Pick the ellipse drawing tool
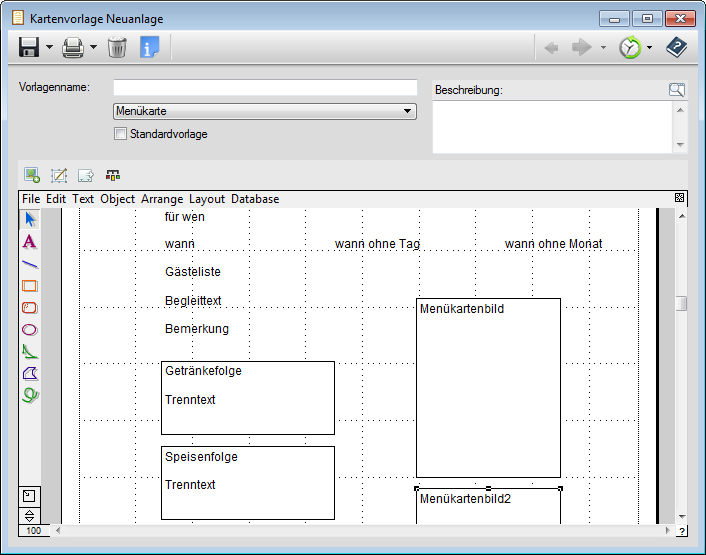 pyautogui.click(x=30, y=329)
